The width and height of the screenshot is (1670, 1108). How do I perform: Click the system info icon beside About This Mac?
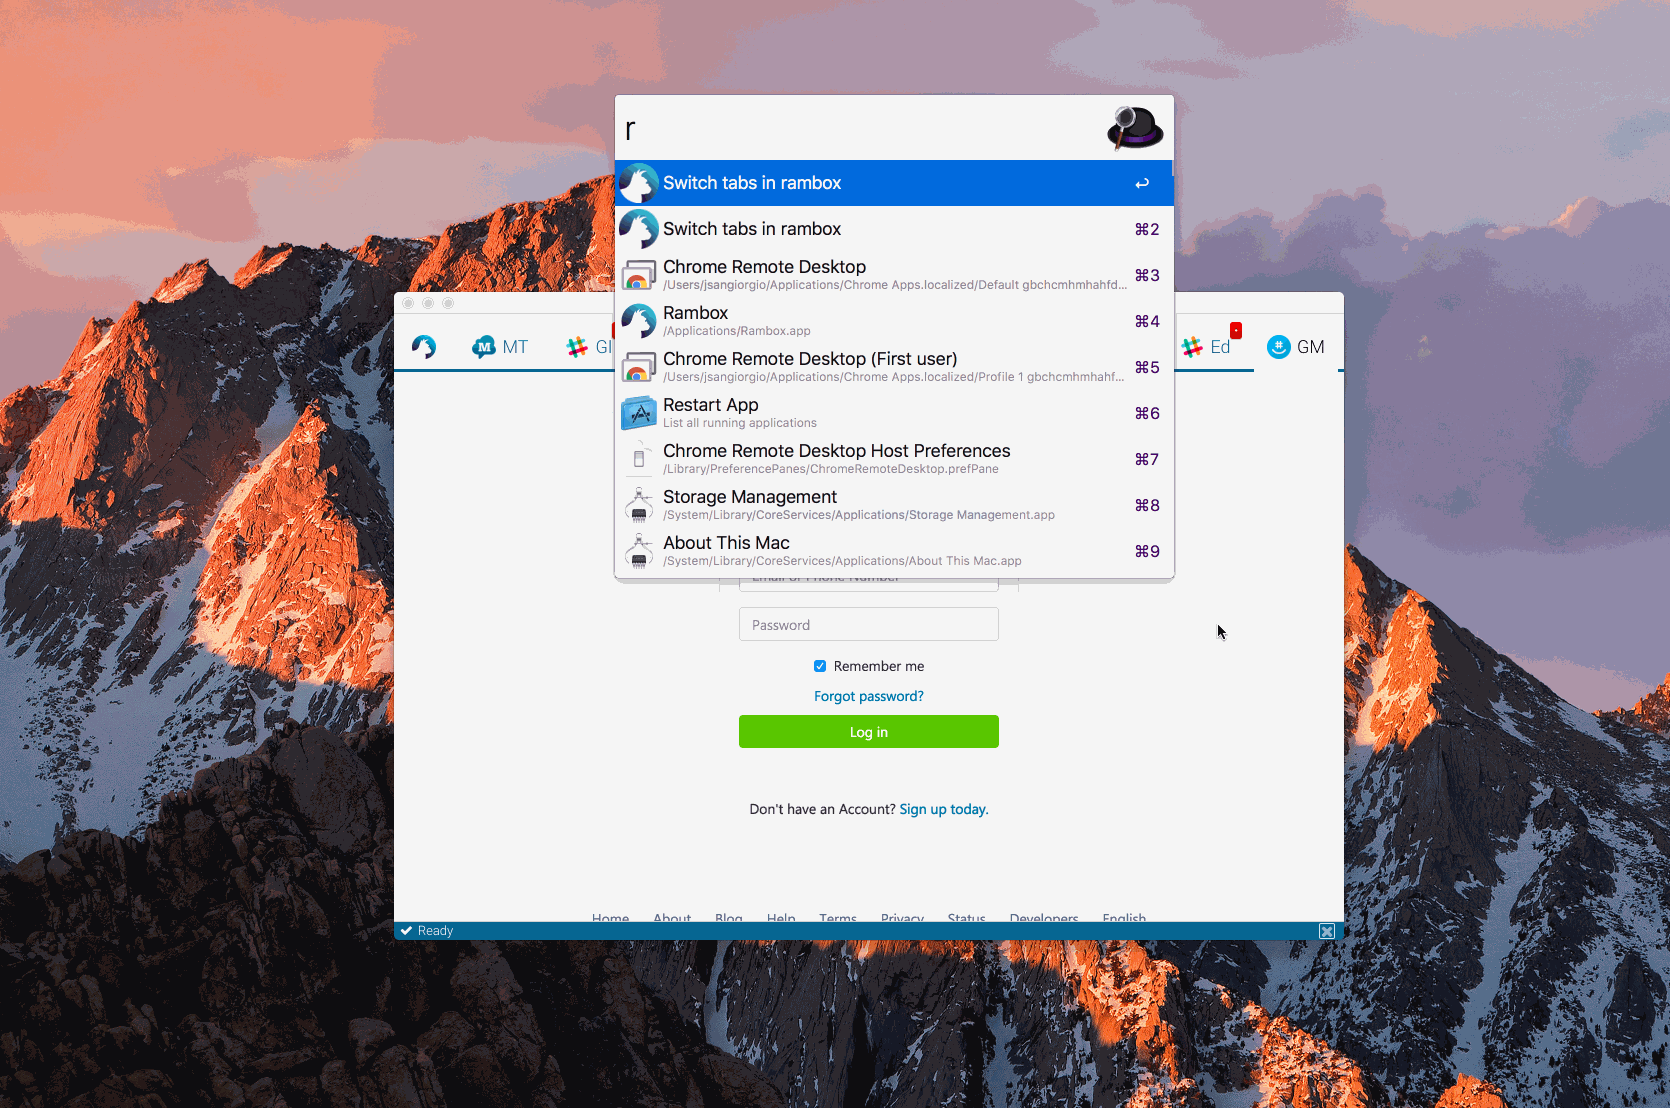tap(639, 551)
